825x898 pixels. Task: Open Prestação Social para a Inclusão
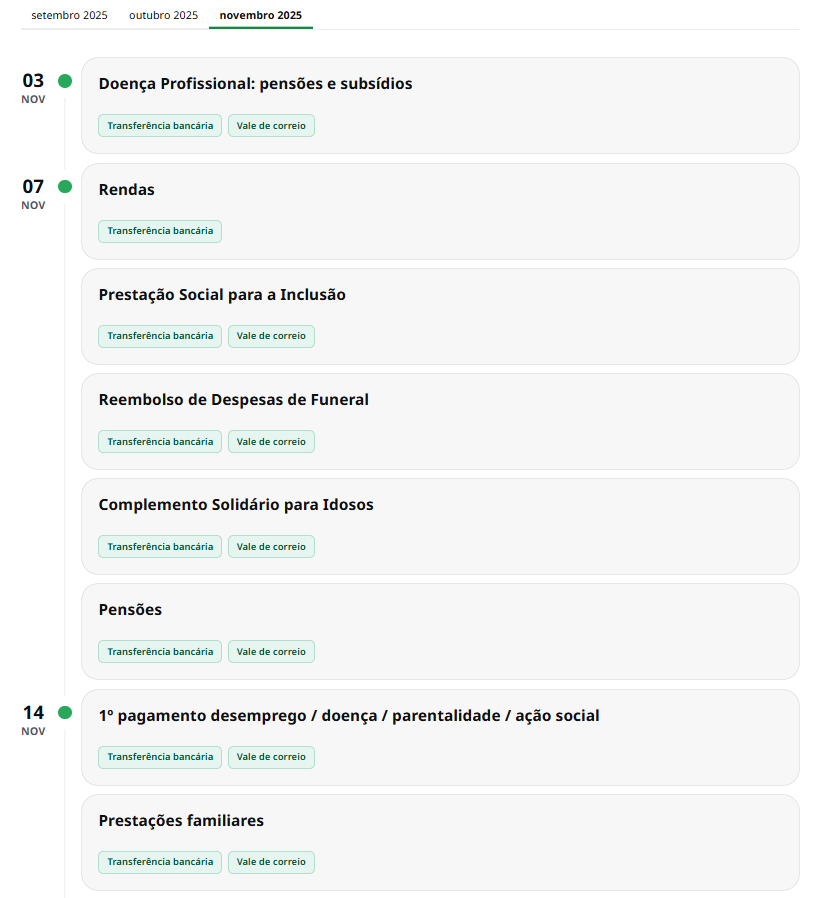tap(222, 295)
